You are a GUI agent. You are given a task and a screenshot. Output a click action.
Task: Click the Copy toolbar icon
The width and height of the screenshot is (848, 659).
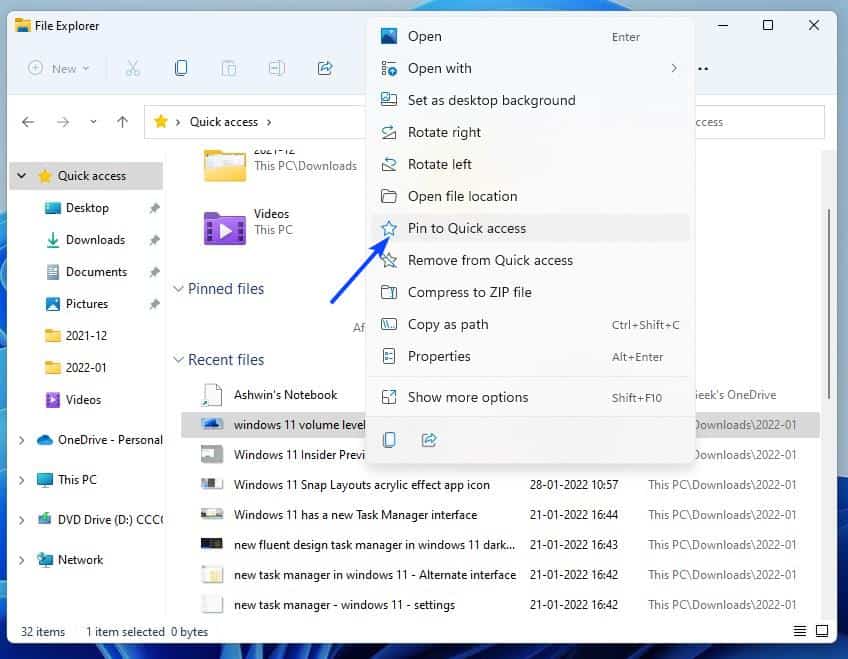[181, 68]
